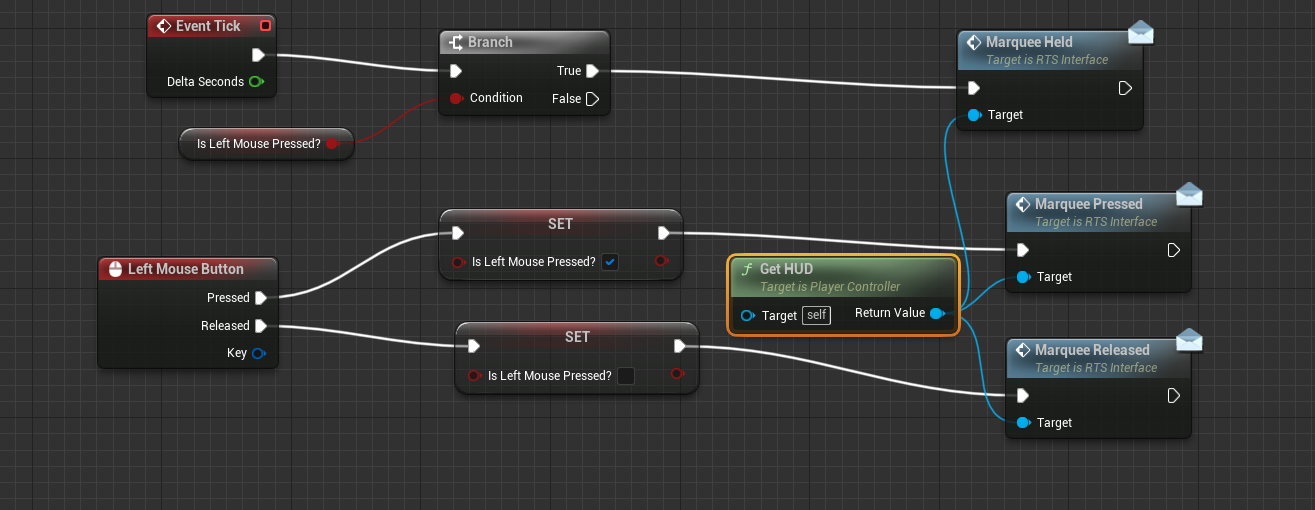Click the Released execution output pin
The image size is (1315, 510).
(x=260, y=326)
